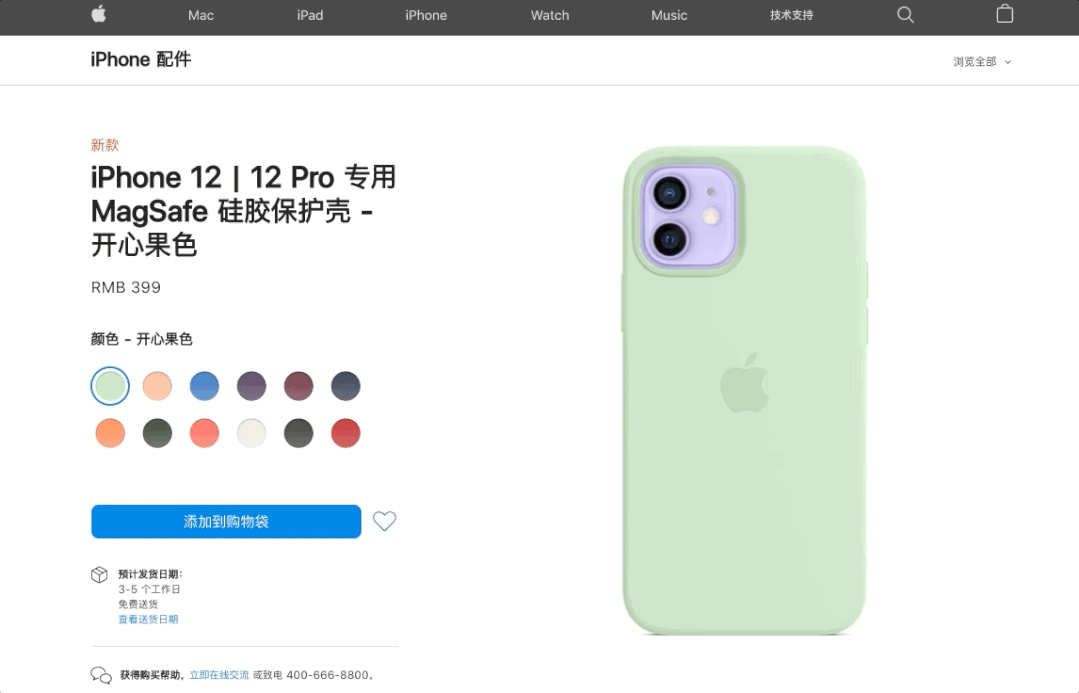Open the iPhone 配件 heading link
The height and width of the screenshot is (693, 1079).
coord(141,60)
